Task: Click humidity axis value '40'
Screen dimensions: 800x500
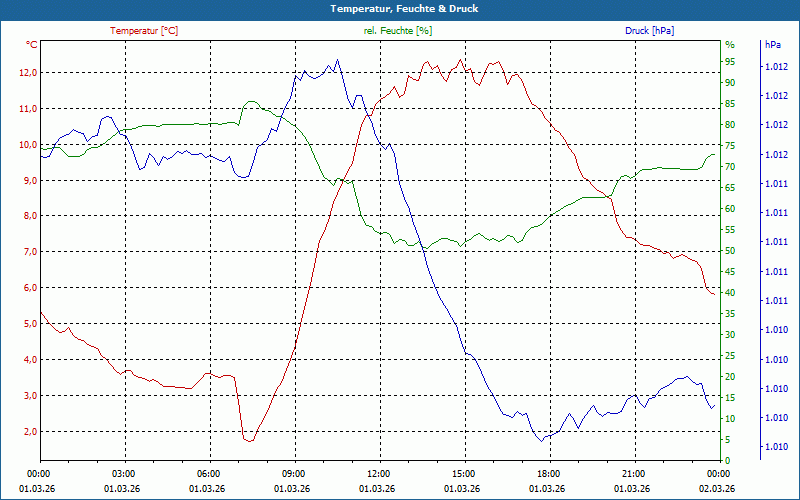Action: click(730, 292)
